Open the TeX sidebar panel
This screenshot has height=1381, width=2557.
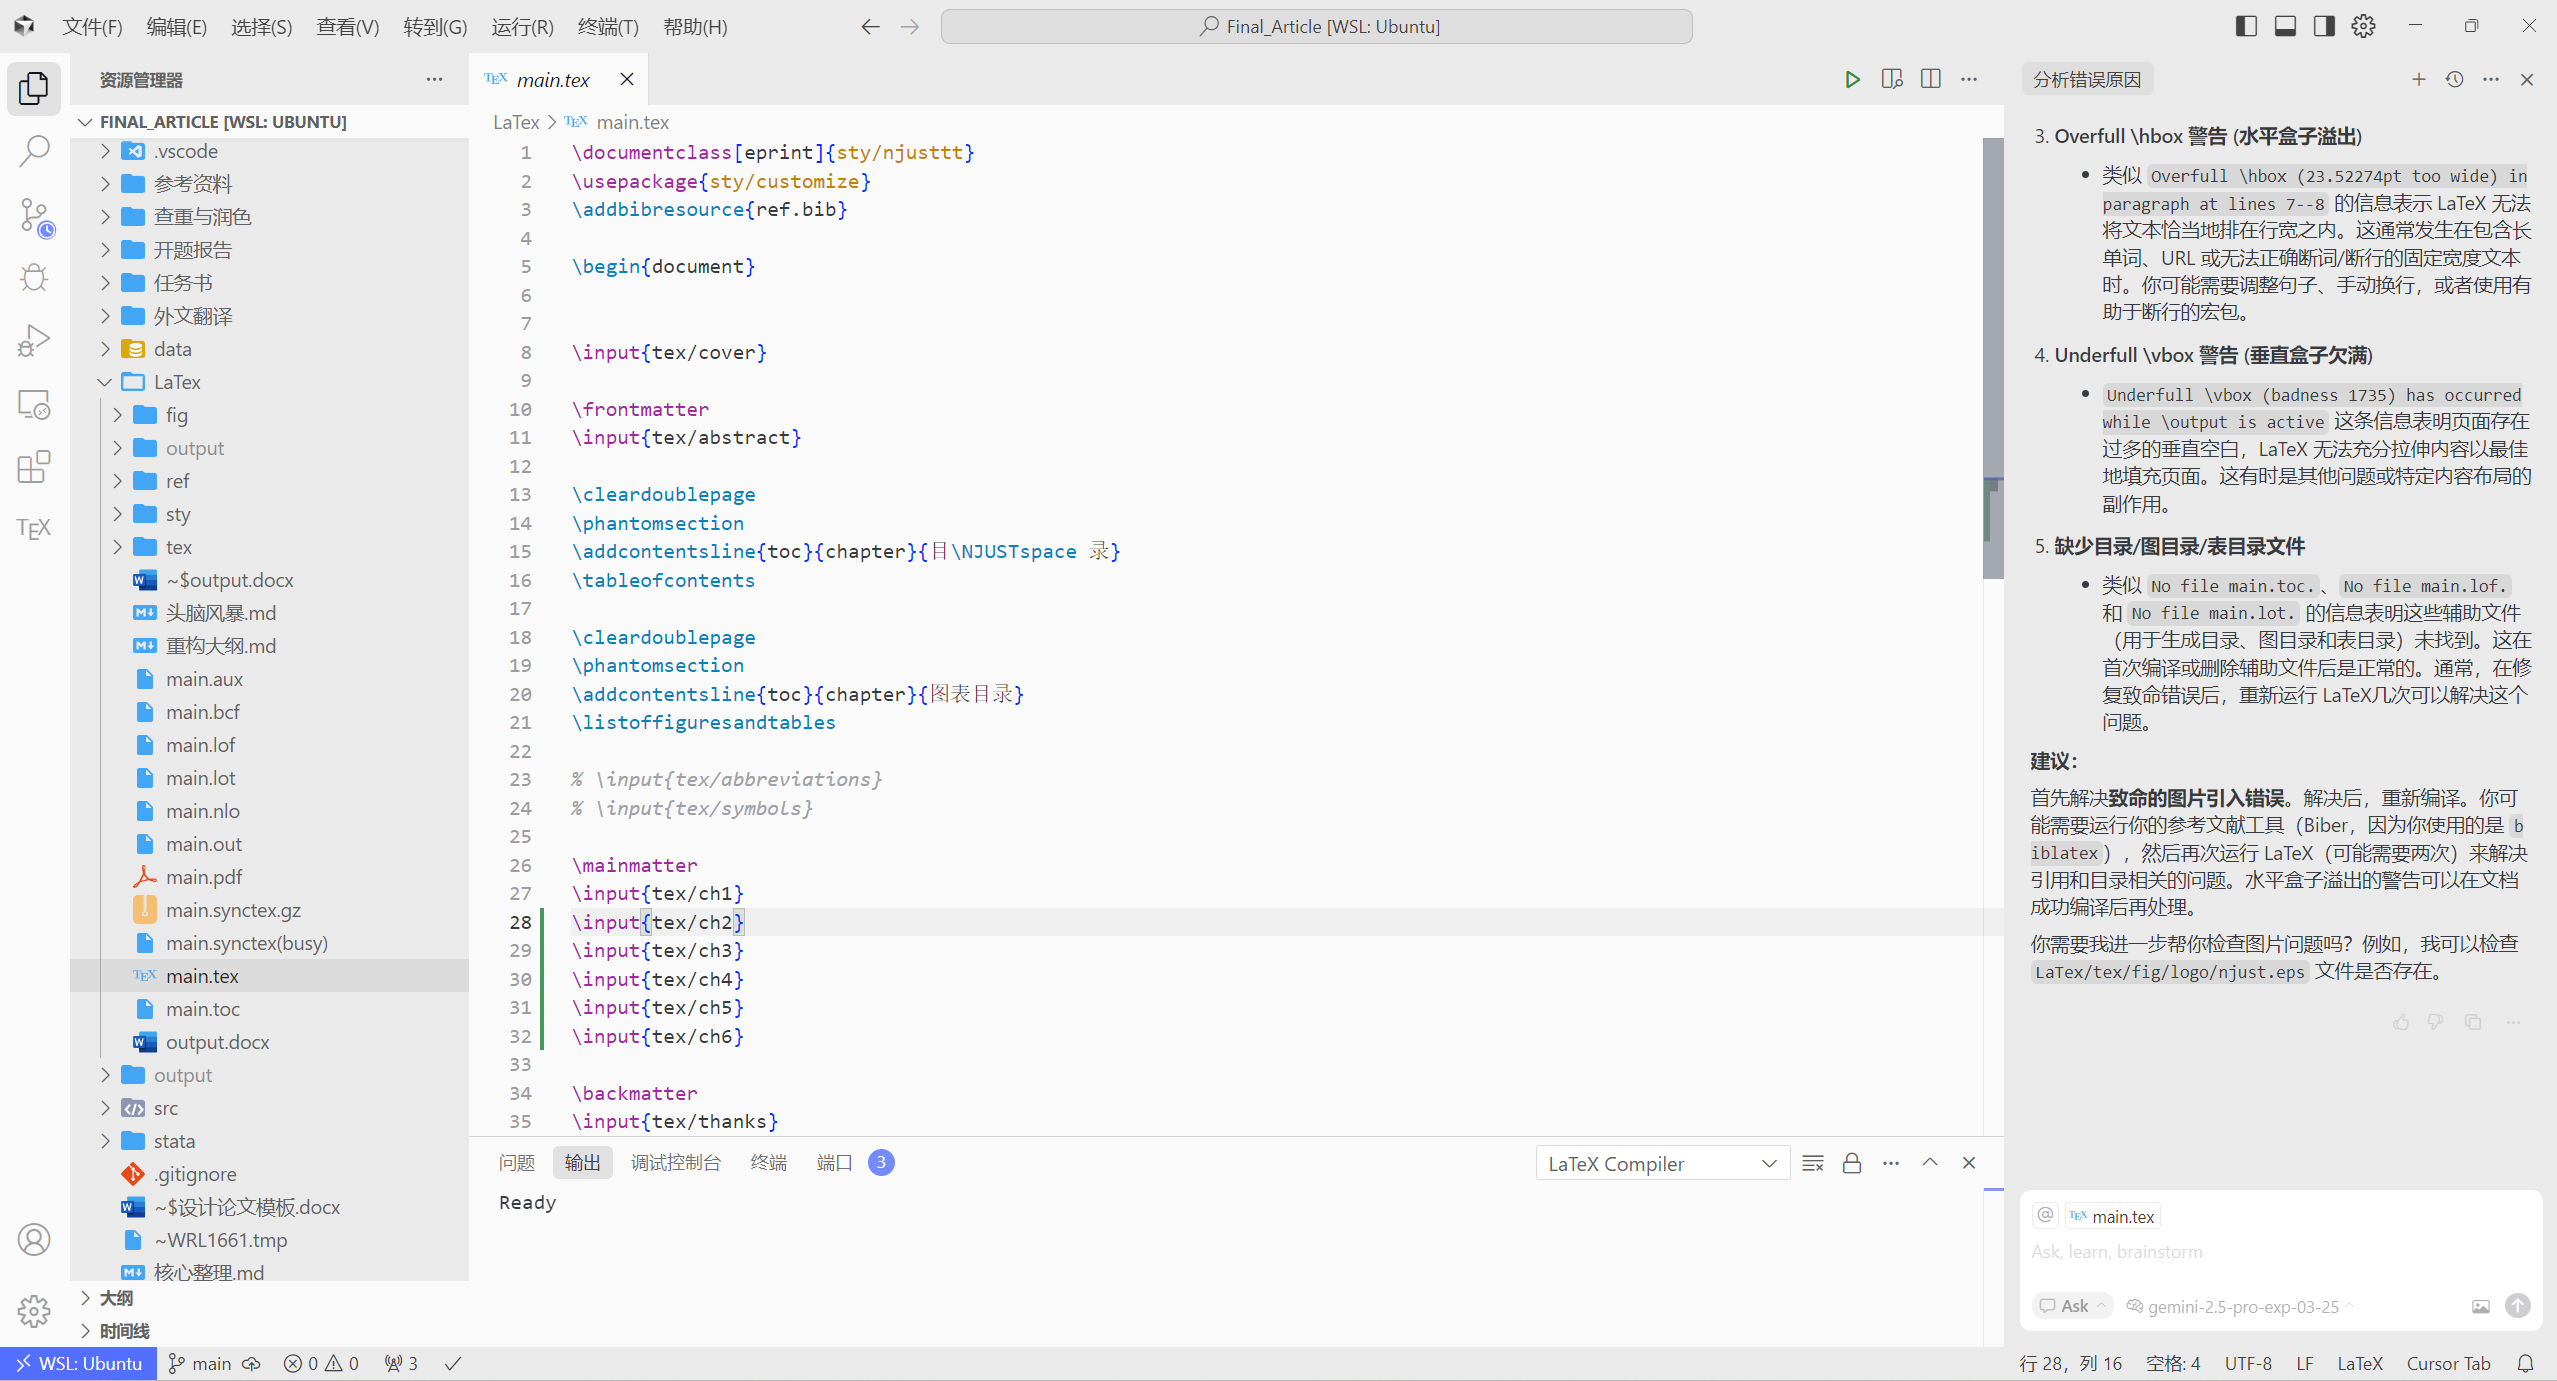coord(34,529)
